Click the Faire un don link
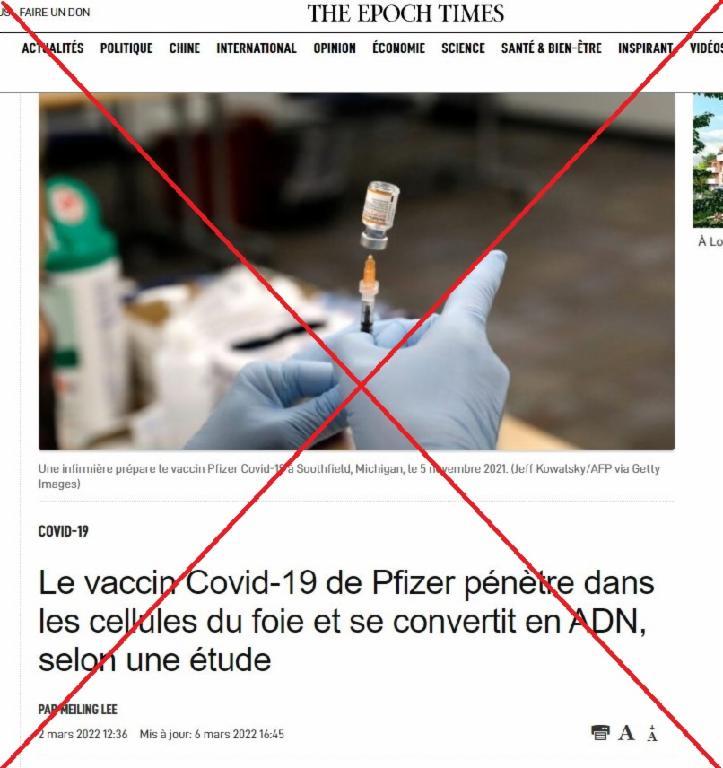Screen dimensions: 723x768 tap(55, 12)
